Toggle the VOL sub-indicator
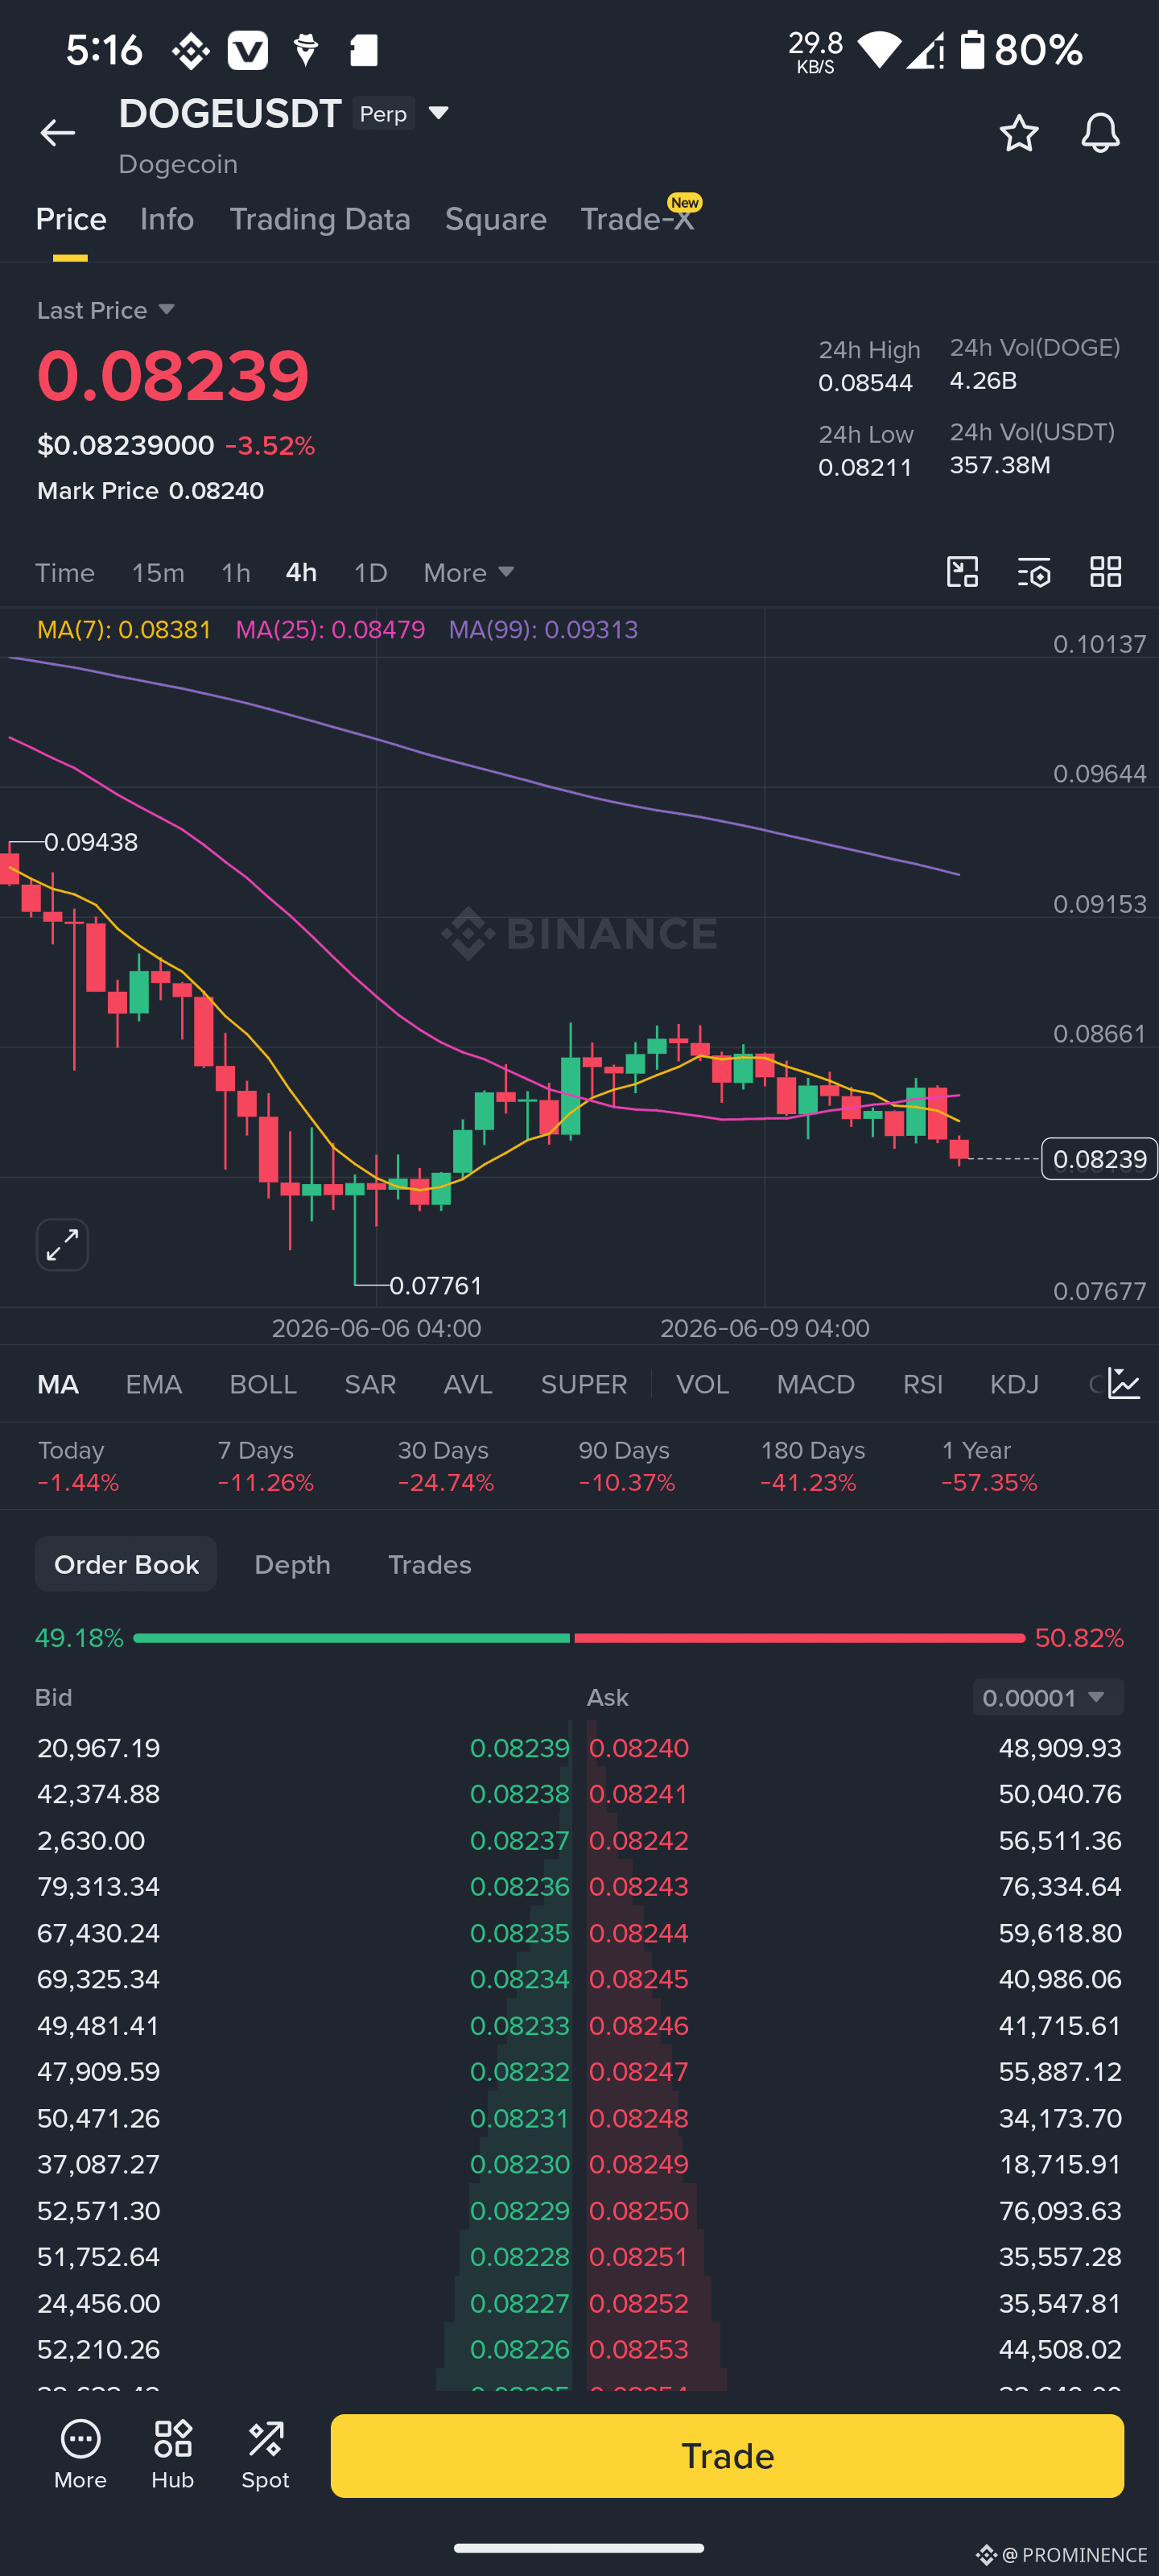 pos(702,1384)
